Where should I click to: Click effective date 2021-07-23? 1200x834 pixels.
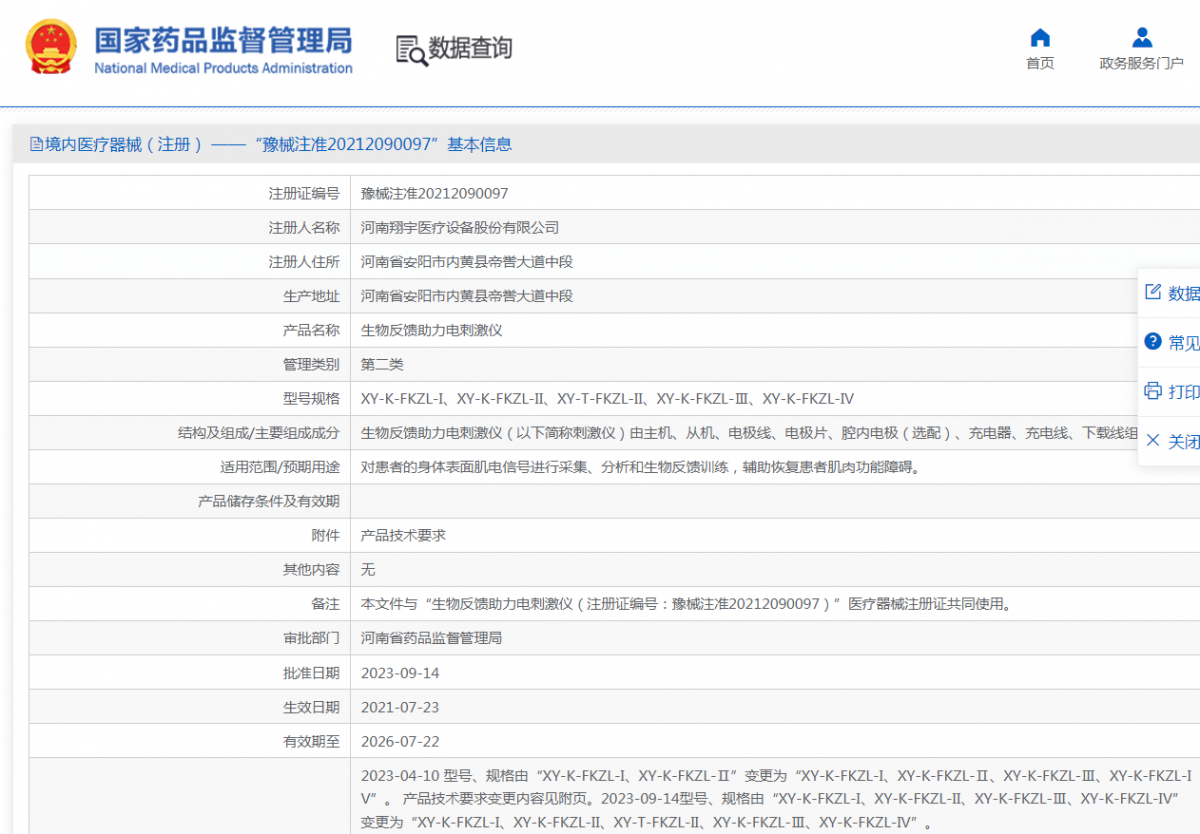pos(400,707)
